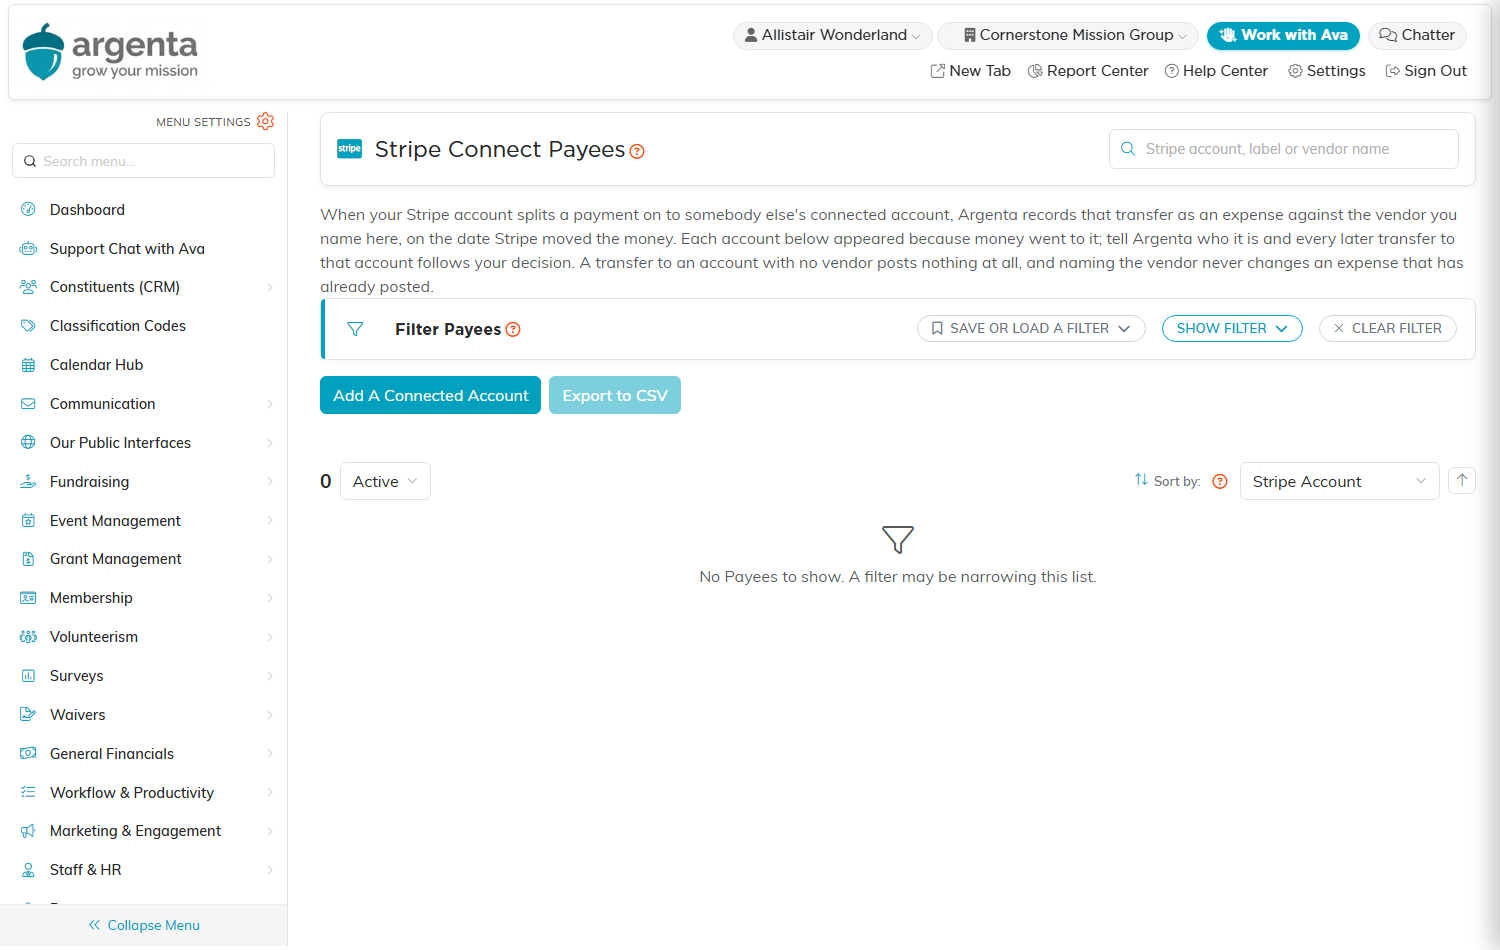The width and height of the screenshot is (1500, 950).
Task: Expand the Communication menu chevron
Action: click(270, 404)
